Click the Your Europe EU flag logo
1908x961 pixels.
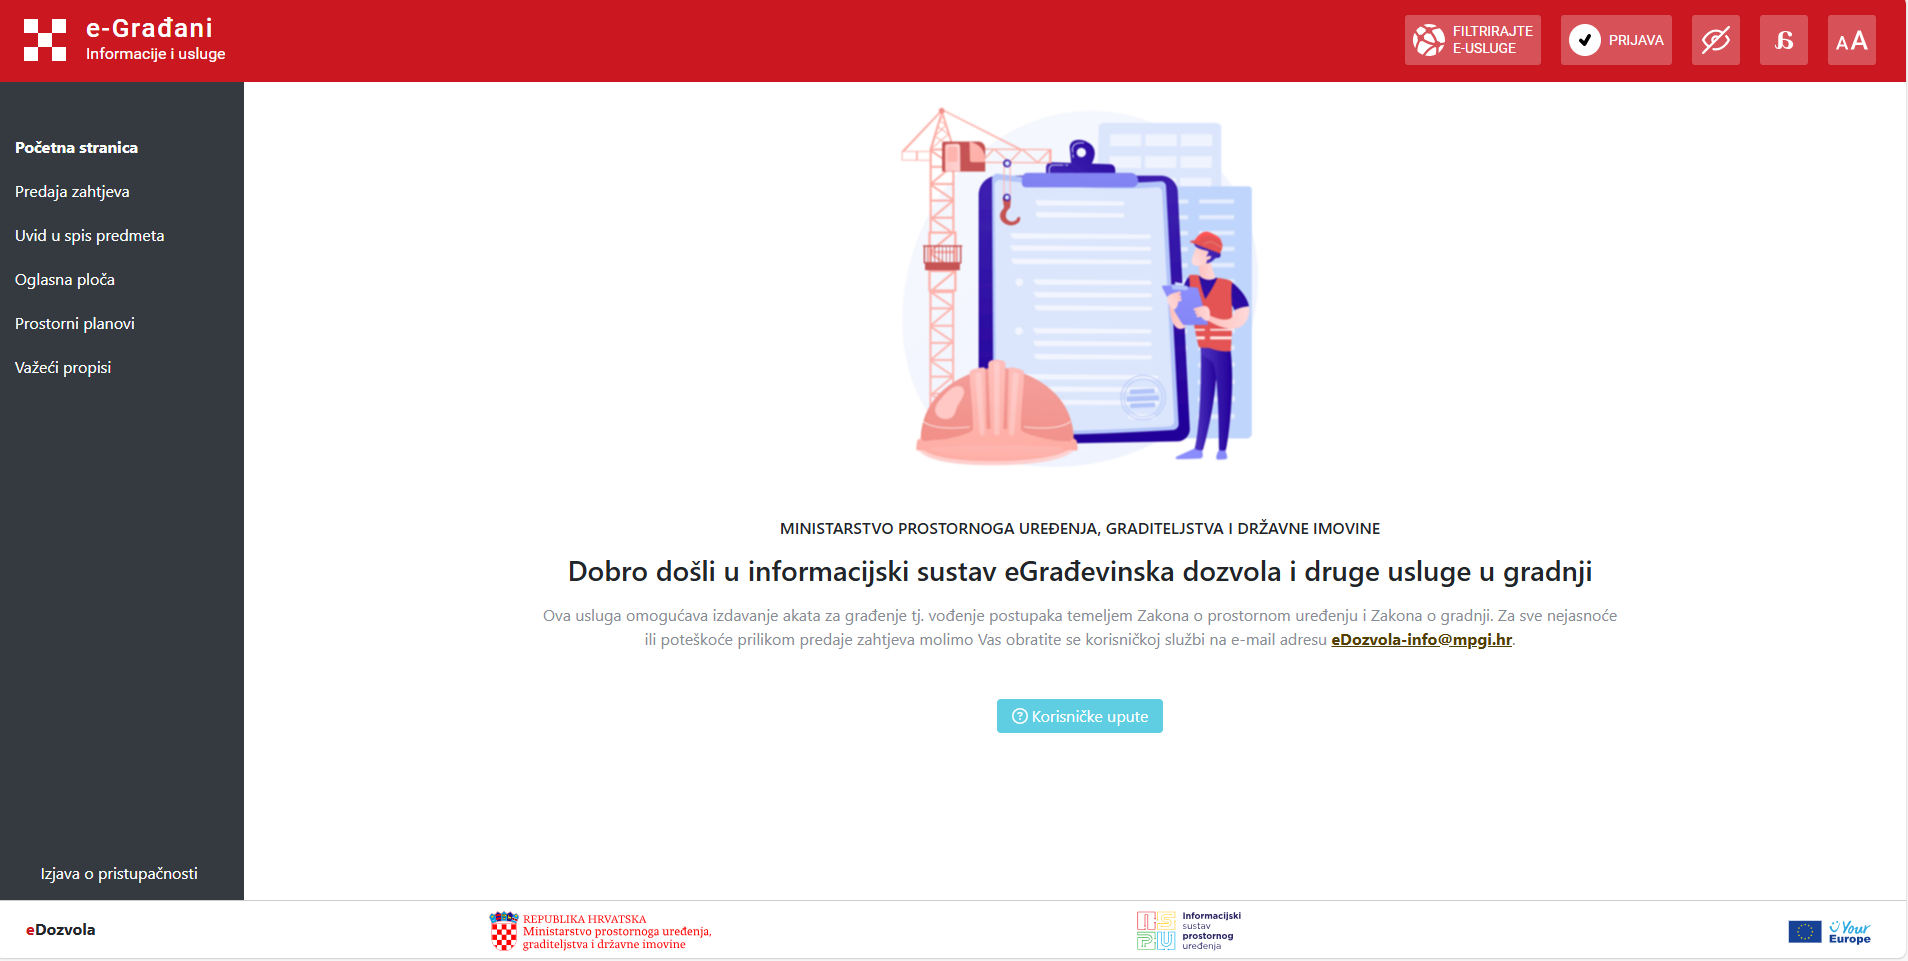coord(1829,932)
